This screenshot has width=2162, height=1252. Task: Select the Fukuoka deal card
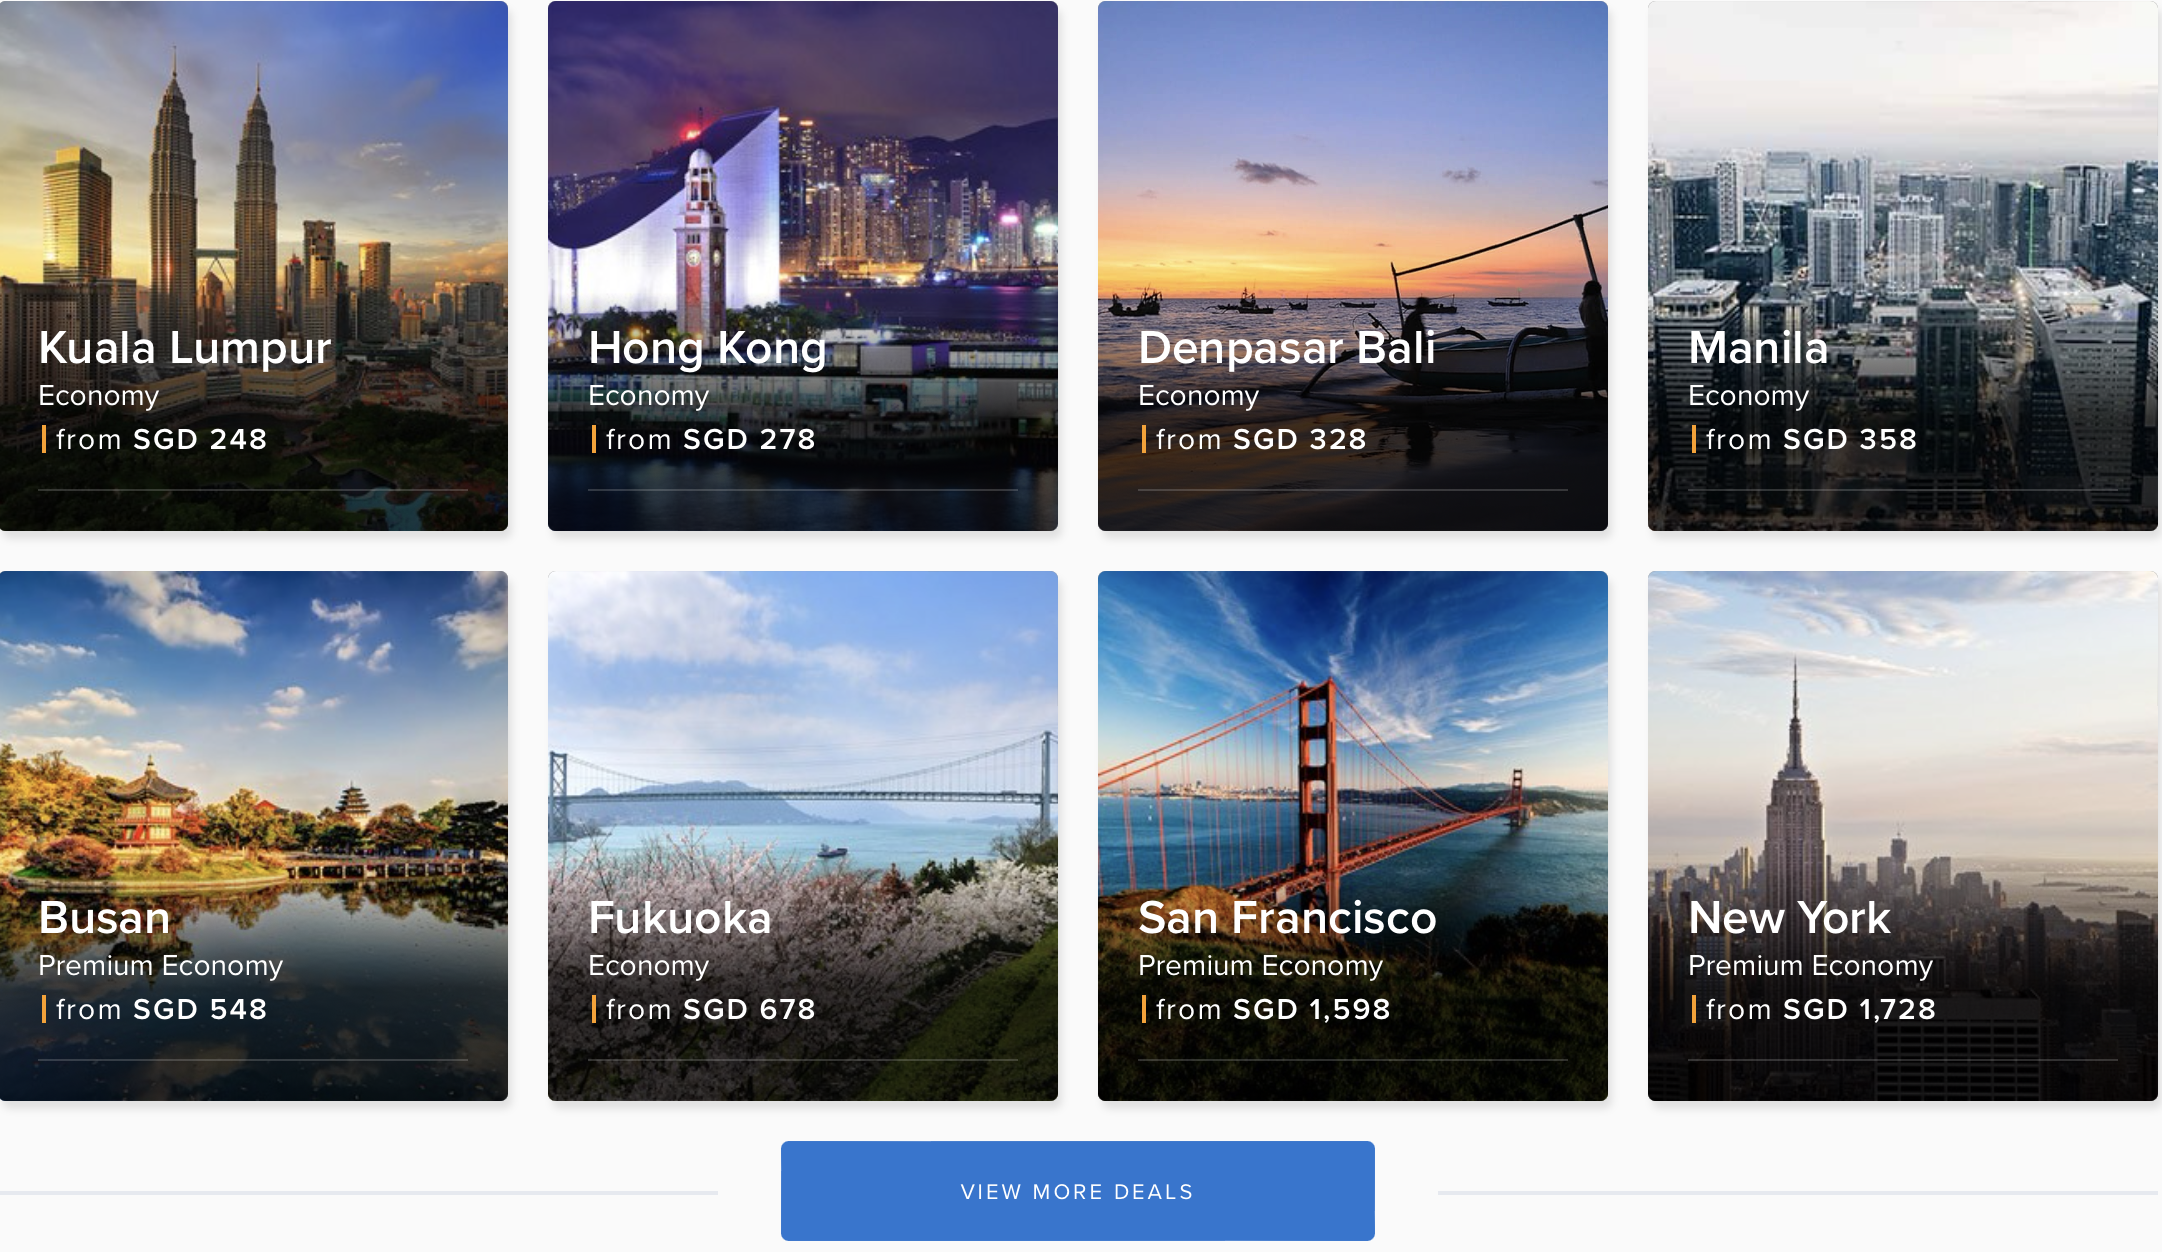pyautogui.click(x=803, y=836)
